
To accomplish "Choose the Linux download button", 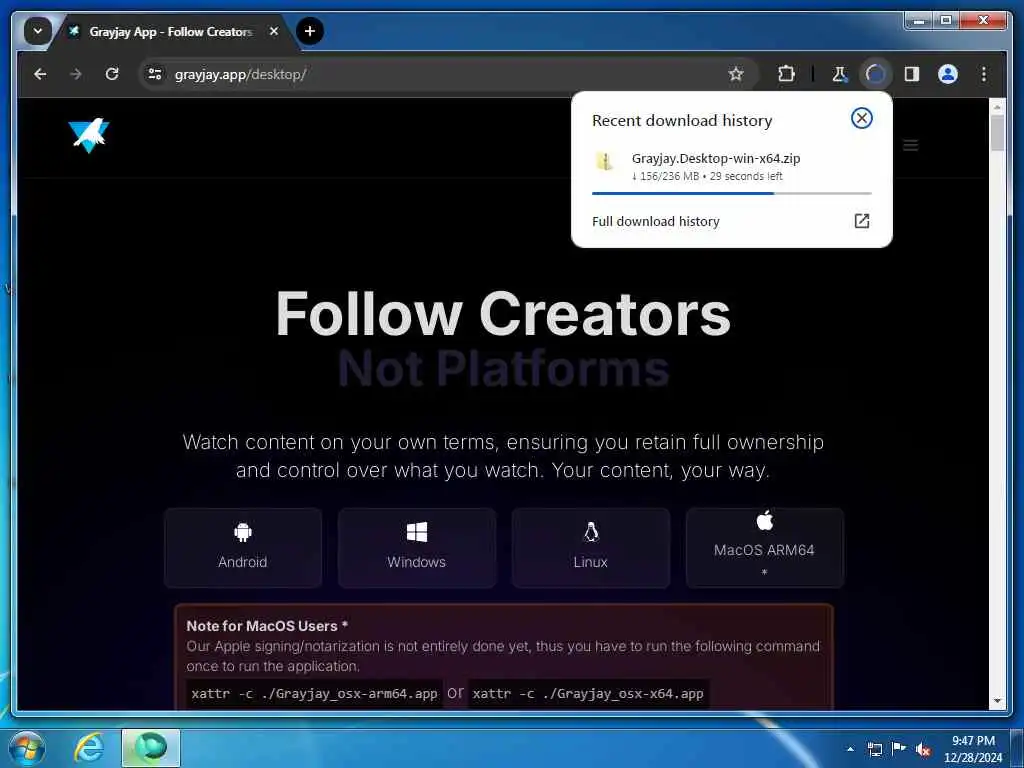I will pyautogui.click(x=590, y=548).
